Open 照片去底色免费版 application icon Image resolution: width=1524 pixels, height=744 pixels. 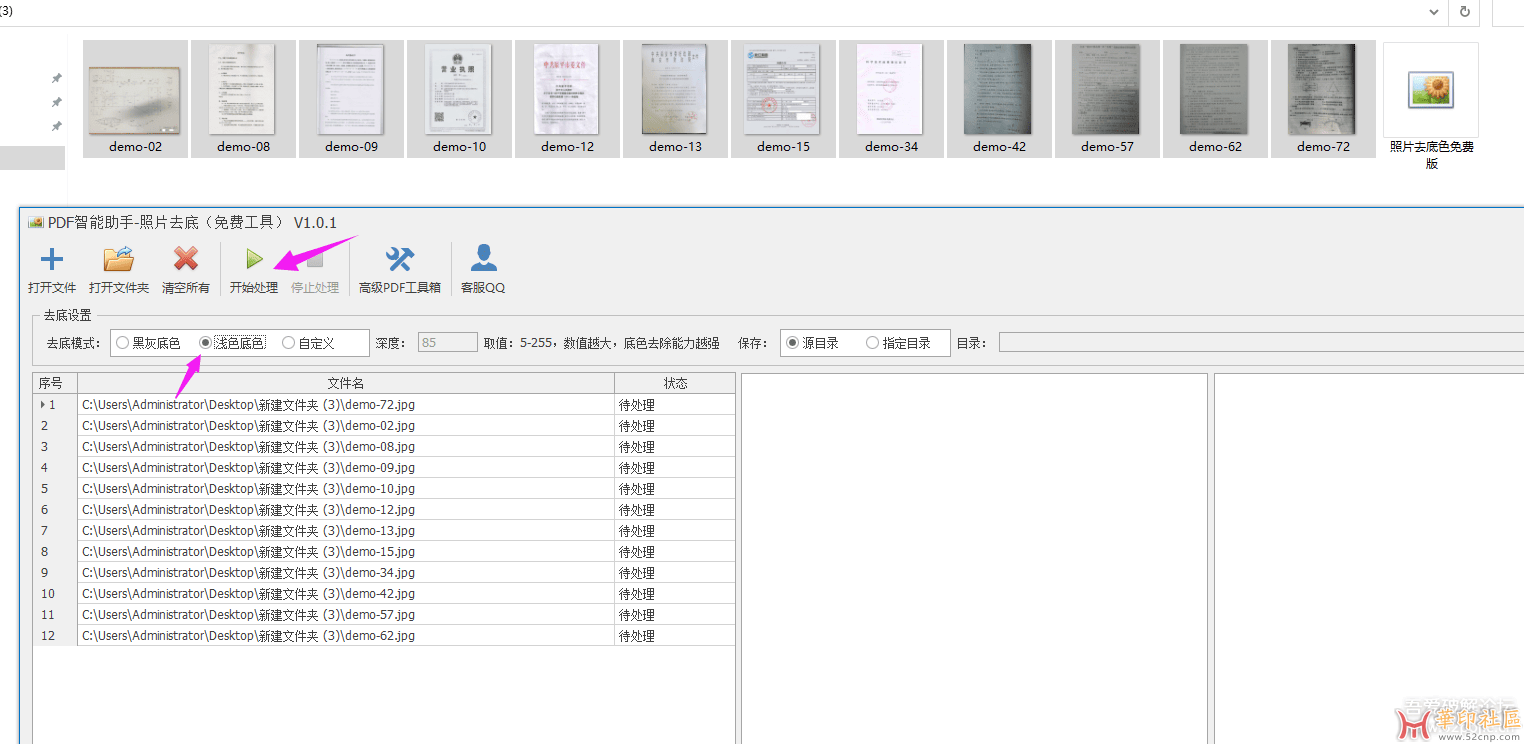[1430, 91]
